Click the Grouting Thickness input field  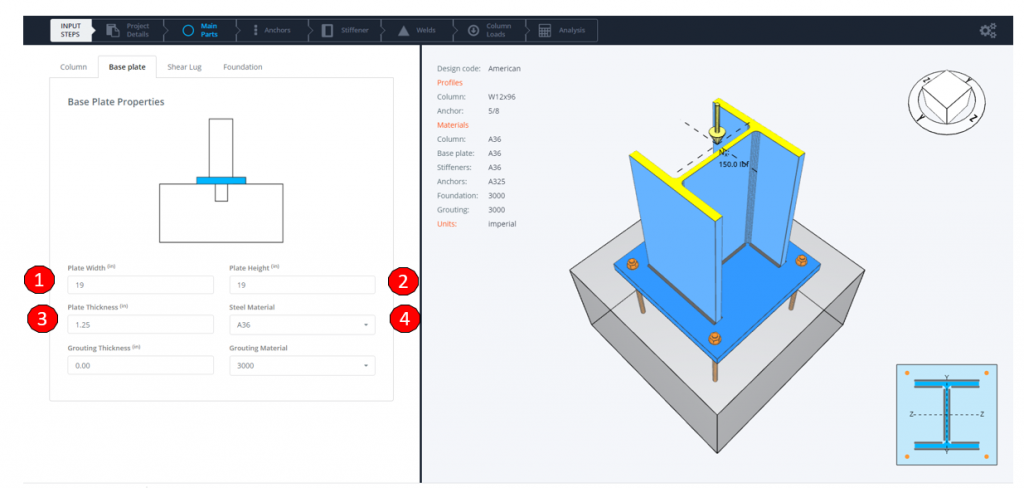pyautogui.click(x=139, y=365)
